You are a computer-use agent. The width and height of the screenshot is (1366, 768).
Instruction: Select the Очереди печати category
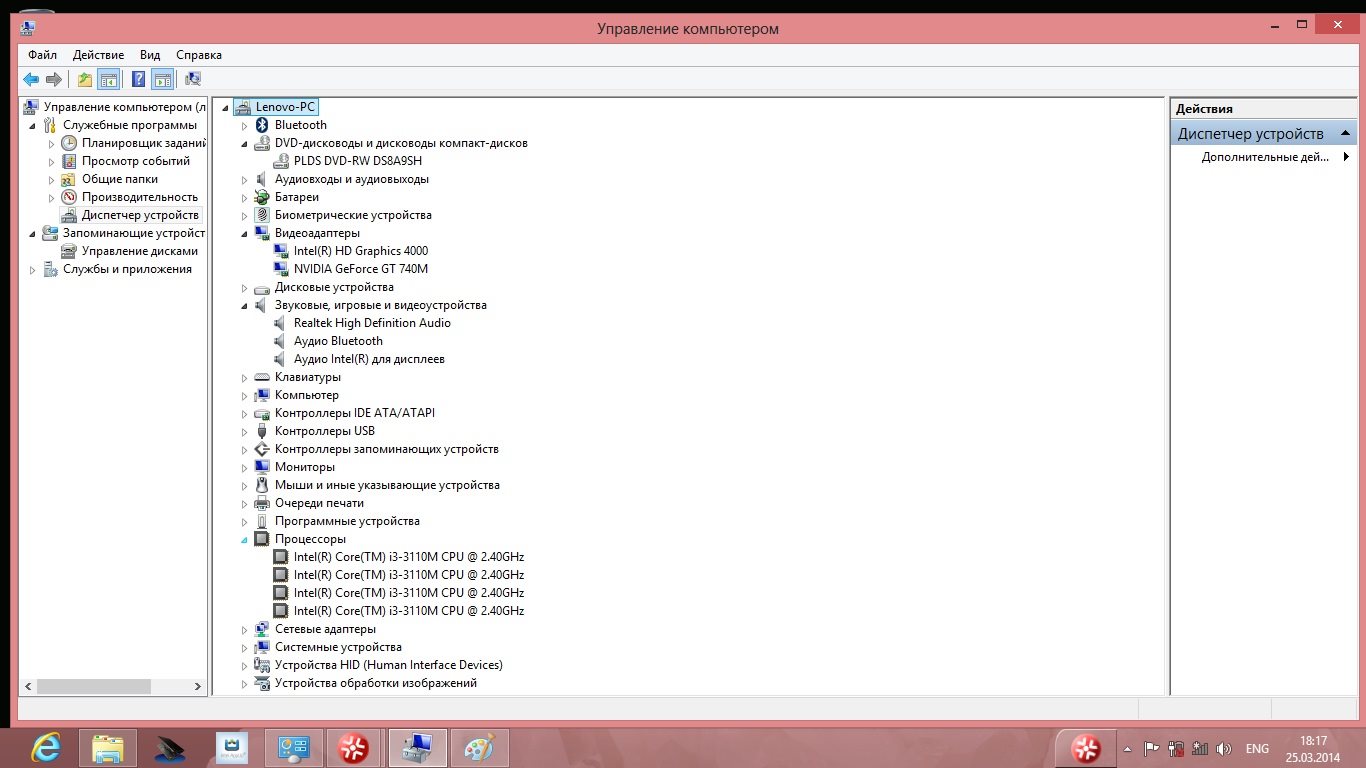319,503
